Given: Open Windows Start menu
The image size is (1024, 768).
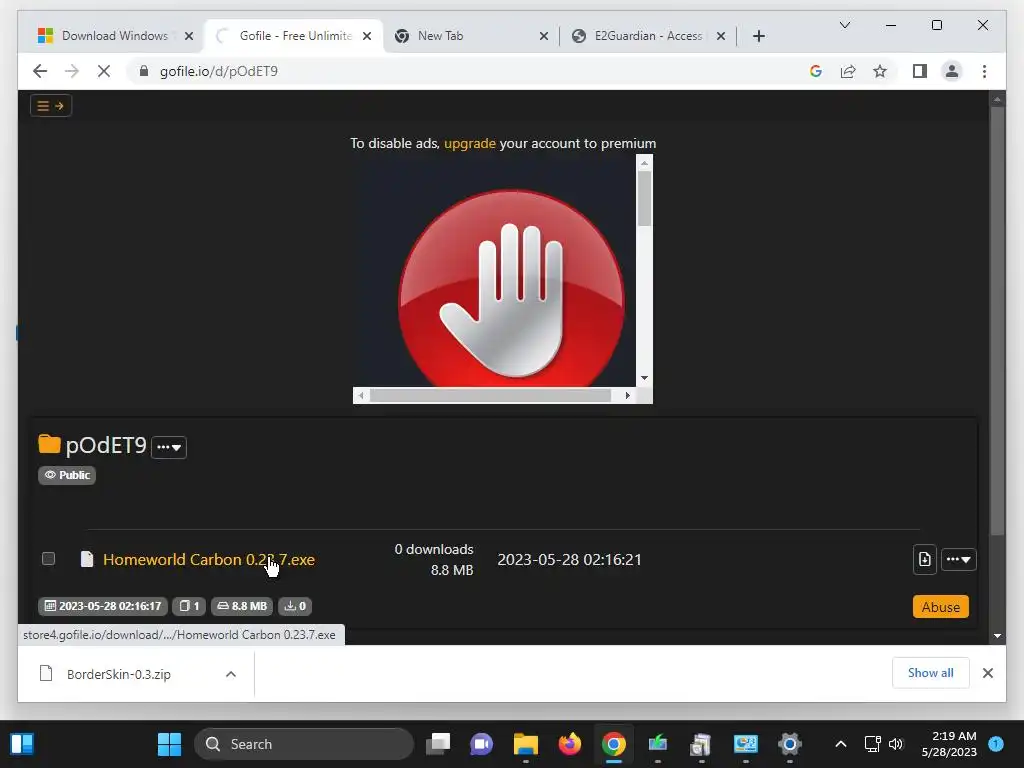Looking at the screenshot, I should 169,744.
